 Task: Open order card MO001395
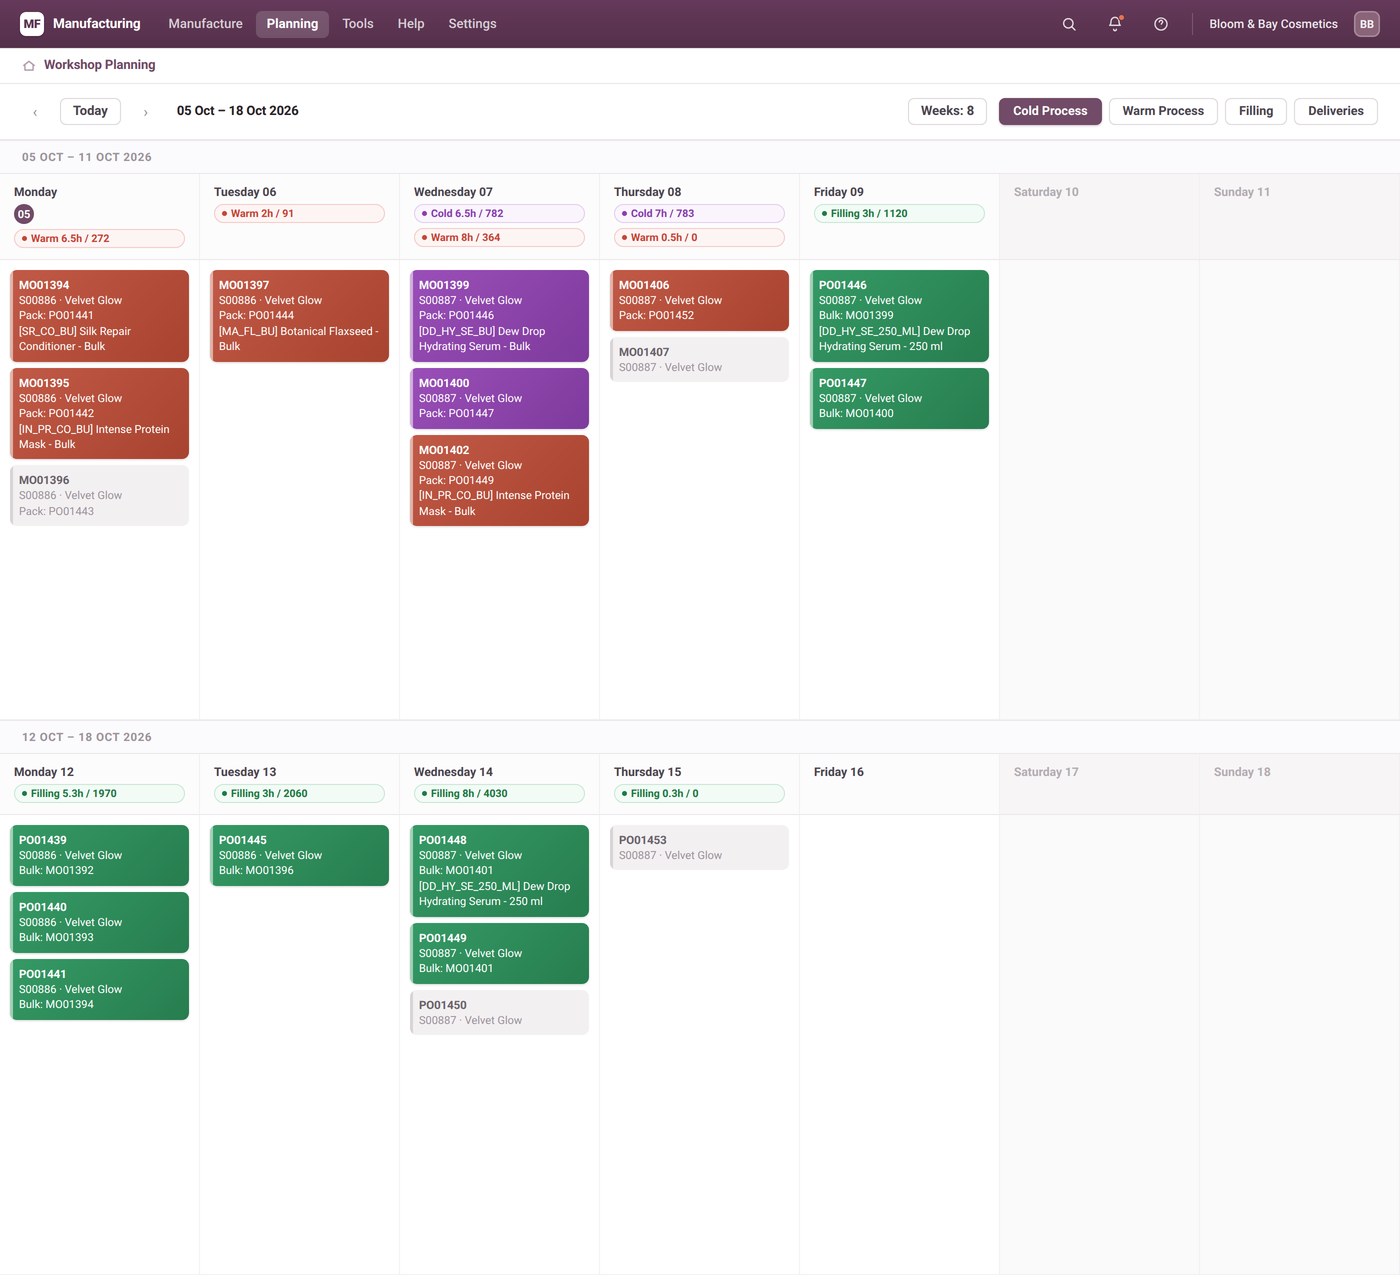[x=99, y=414]
